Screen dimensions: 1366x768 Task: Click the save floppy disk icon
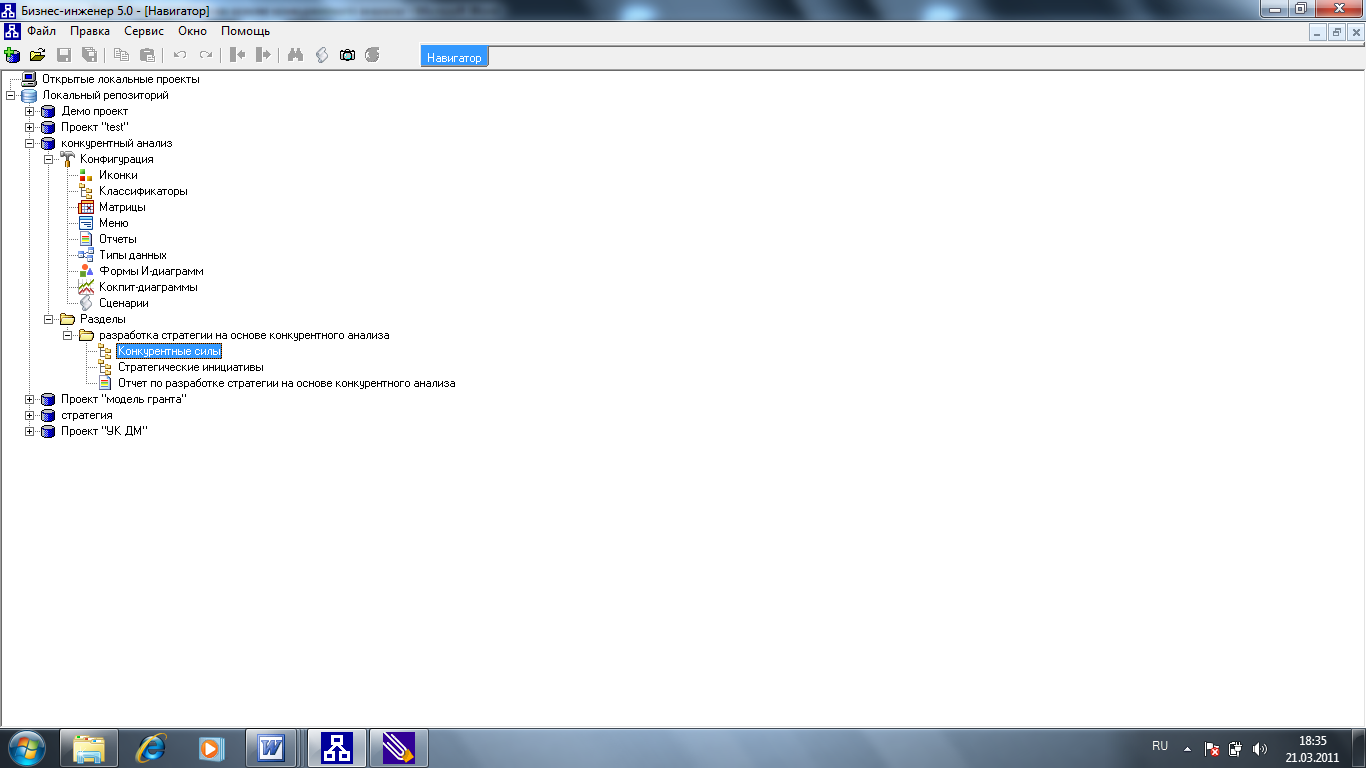(64, 55)
